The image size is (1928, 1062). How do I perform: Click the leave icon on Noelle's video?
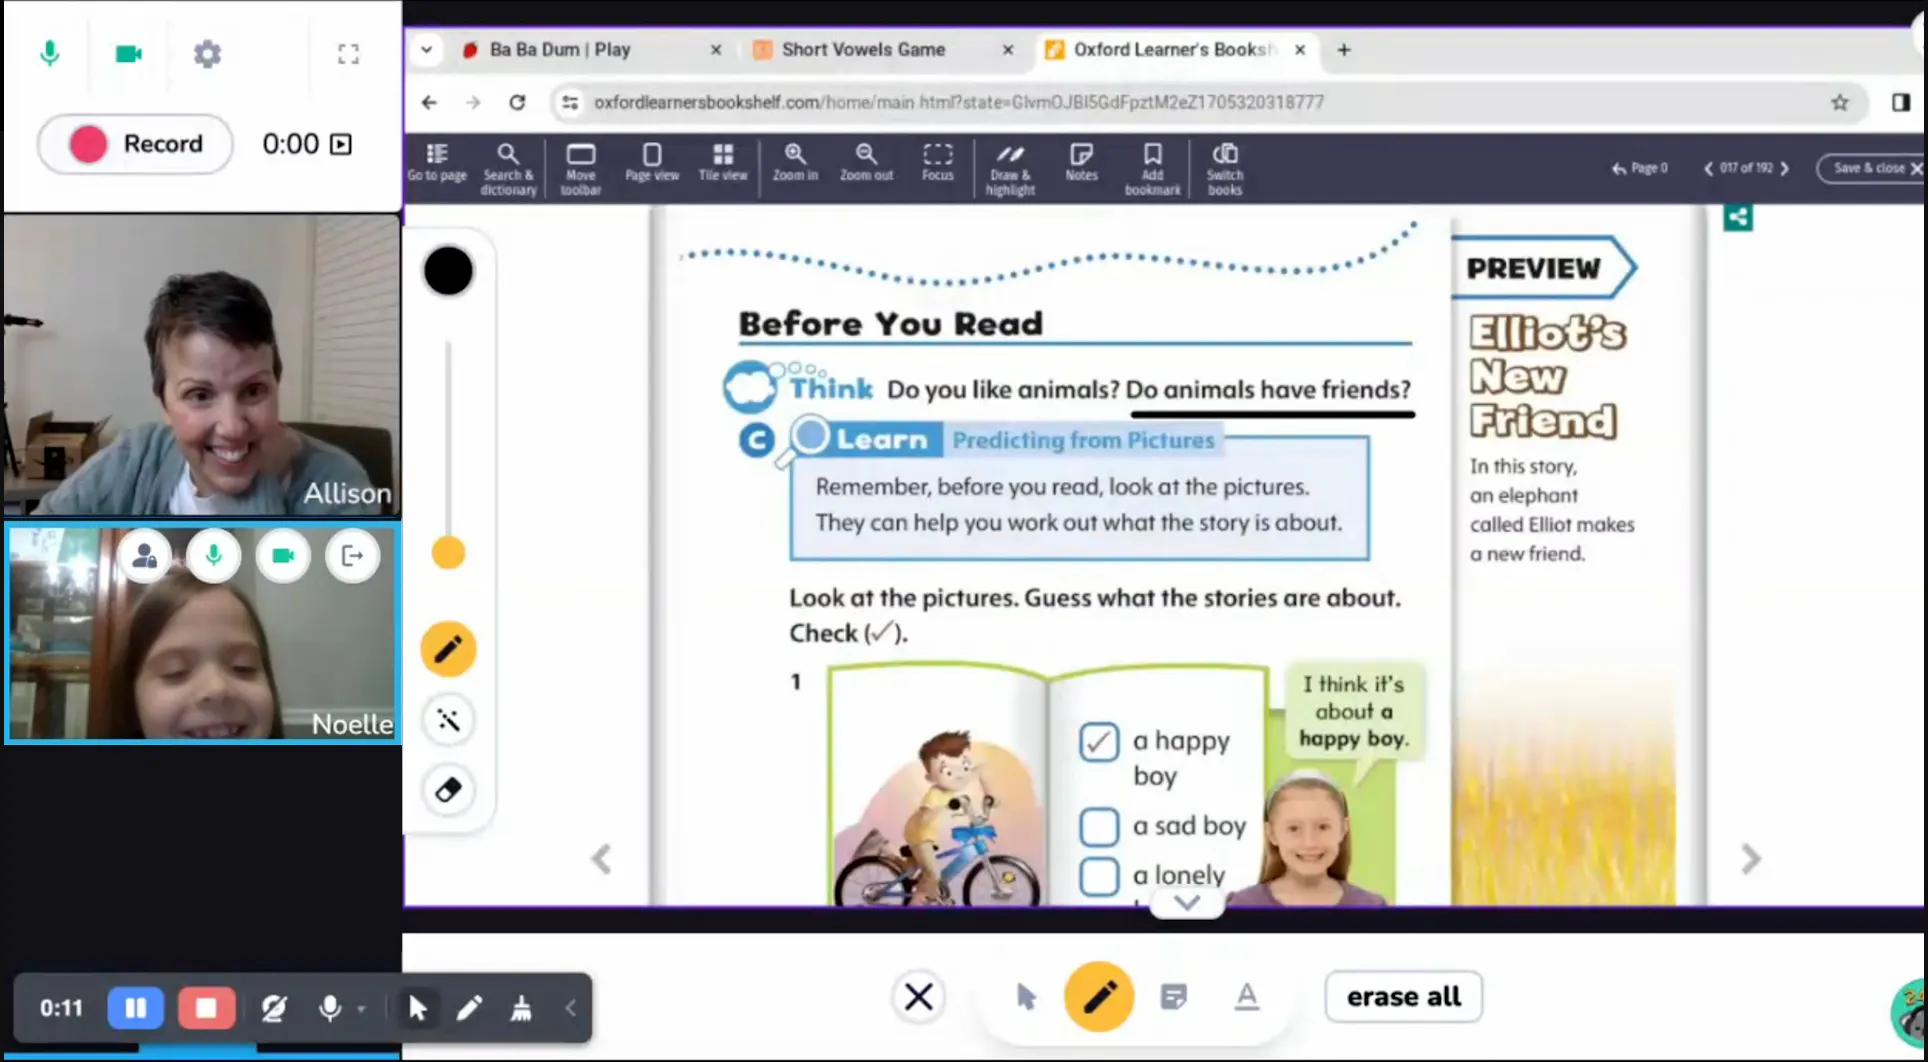click(x=352, y=556)
